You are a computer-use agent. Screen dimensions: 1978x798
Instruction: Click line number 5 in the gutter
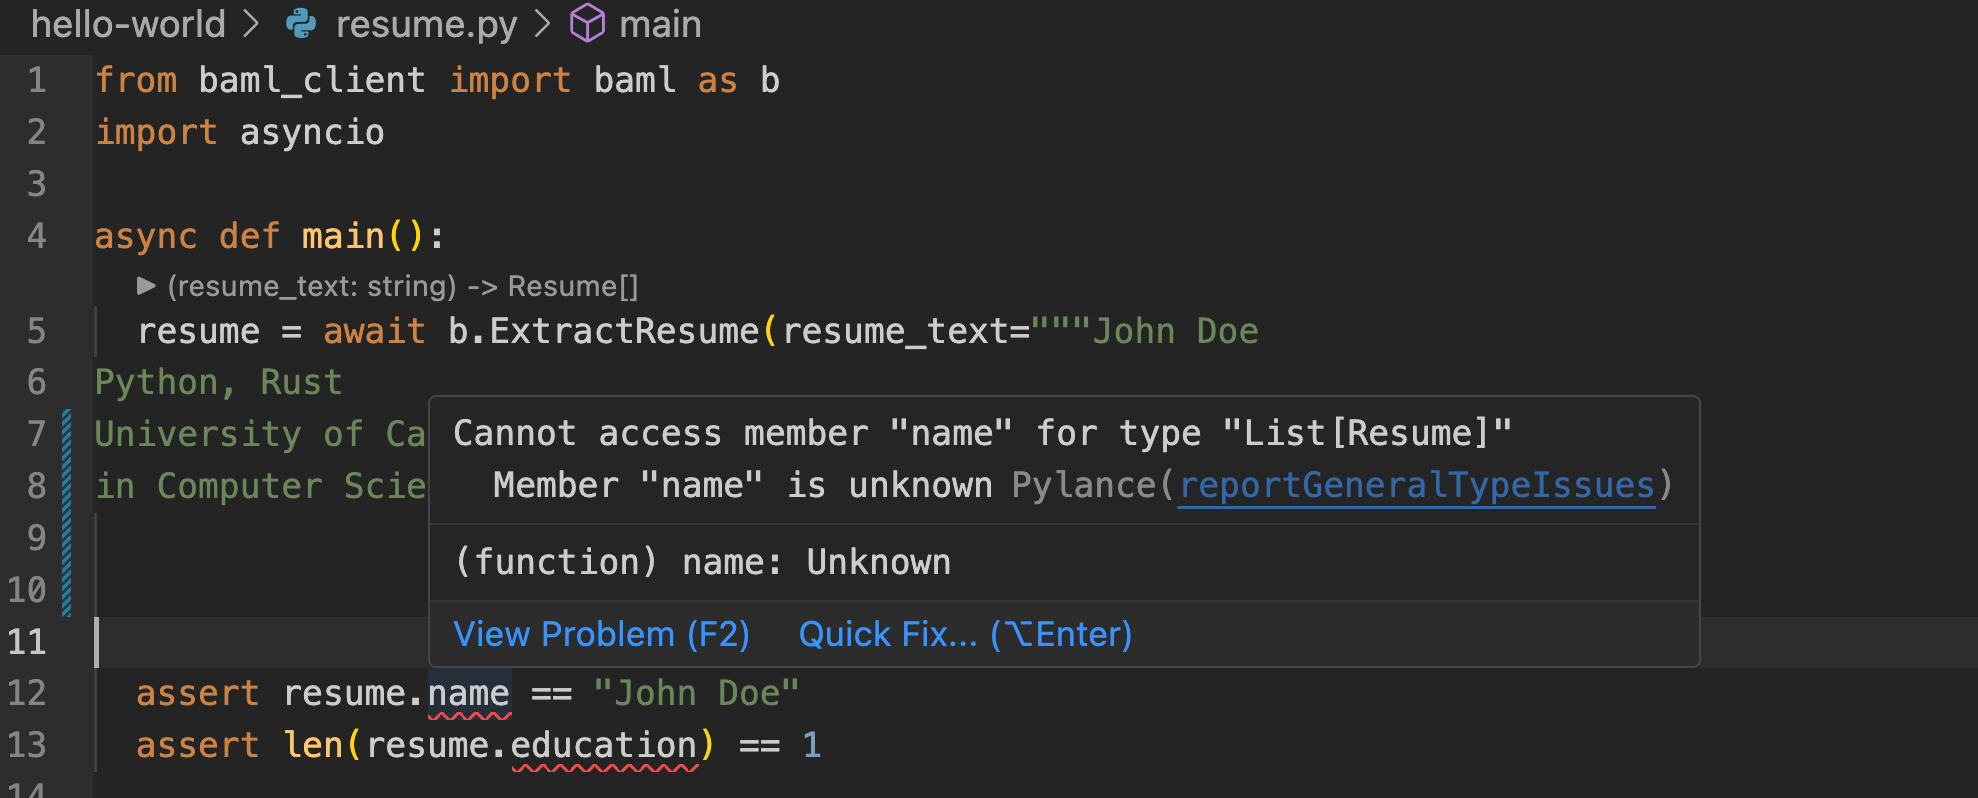coord(36,331)
